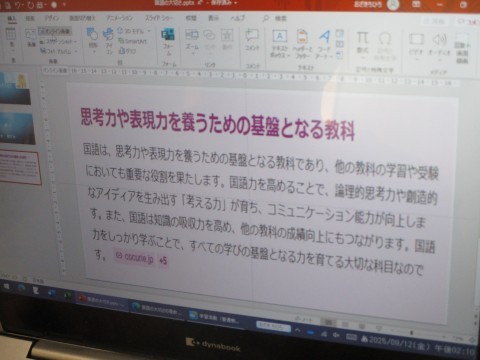480x360 pixels.
Task: Open the フォーム Forms button
Action: coord(168,42)
